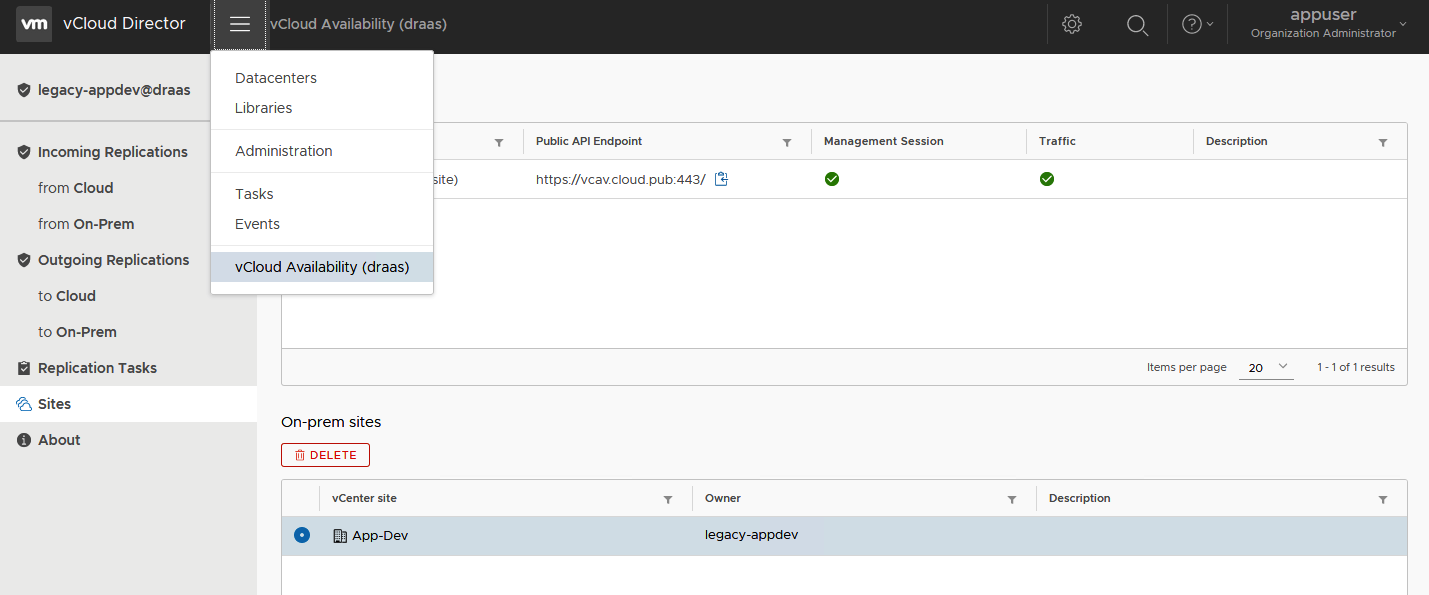Select Datacenters from the menu
1429x595 pixels.
pos(276,78)
